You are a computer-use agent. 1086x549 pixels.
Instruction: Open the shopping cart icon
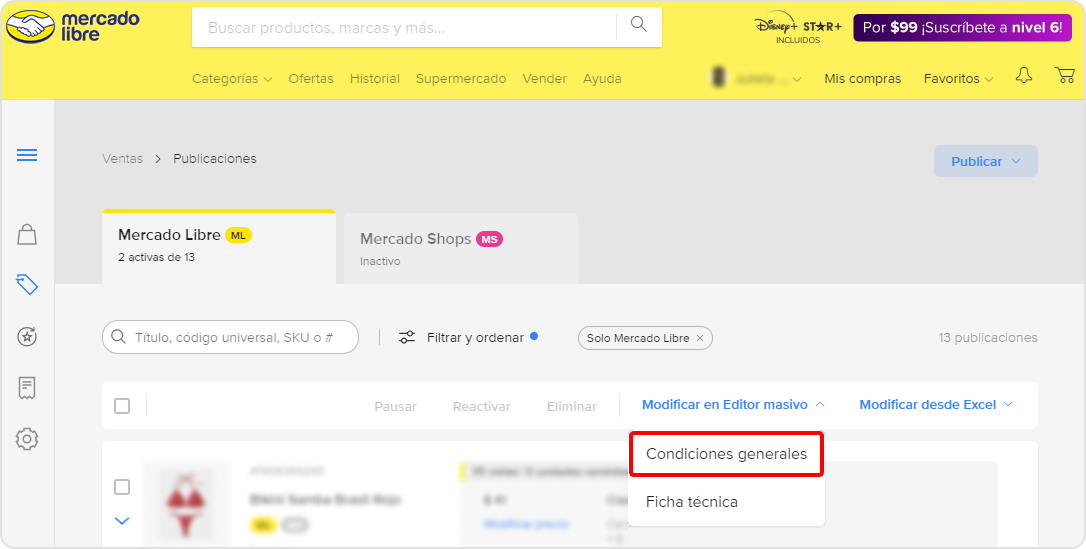coord(1065,75)
